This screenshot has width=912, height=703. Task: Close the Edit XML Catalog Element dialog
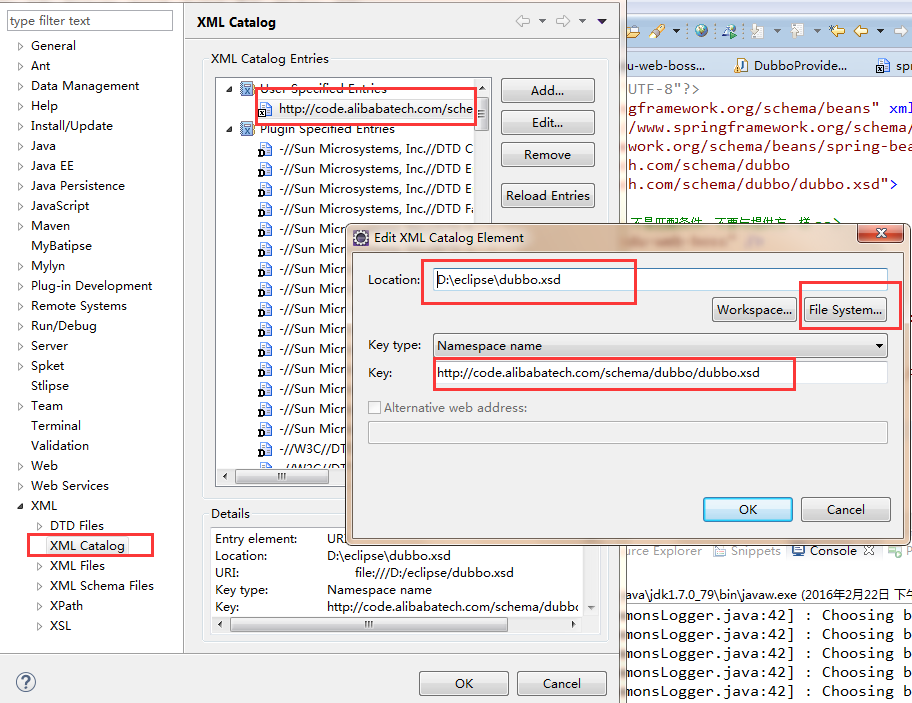[x=881, y=233]
